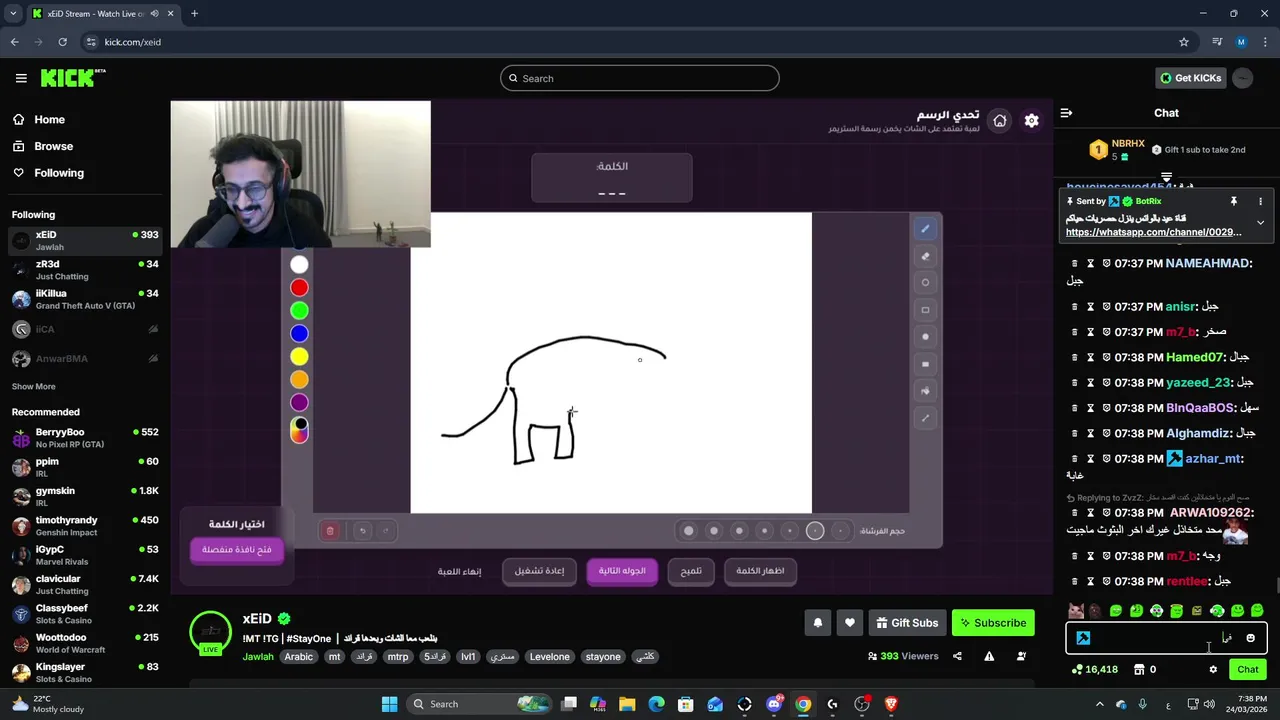Expand the pinned message chevron
The width and height of the screenshot is (1280, 720).
(x=1260, y=222)
